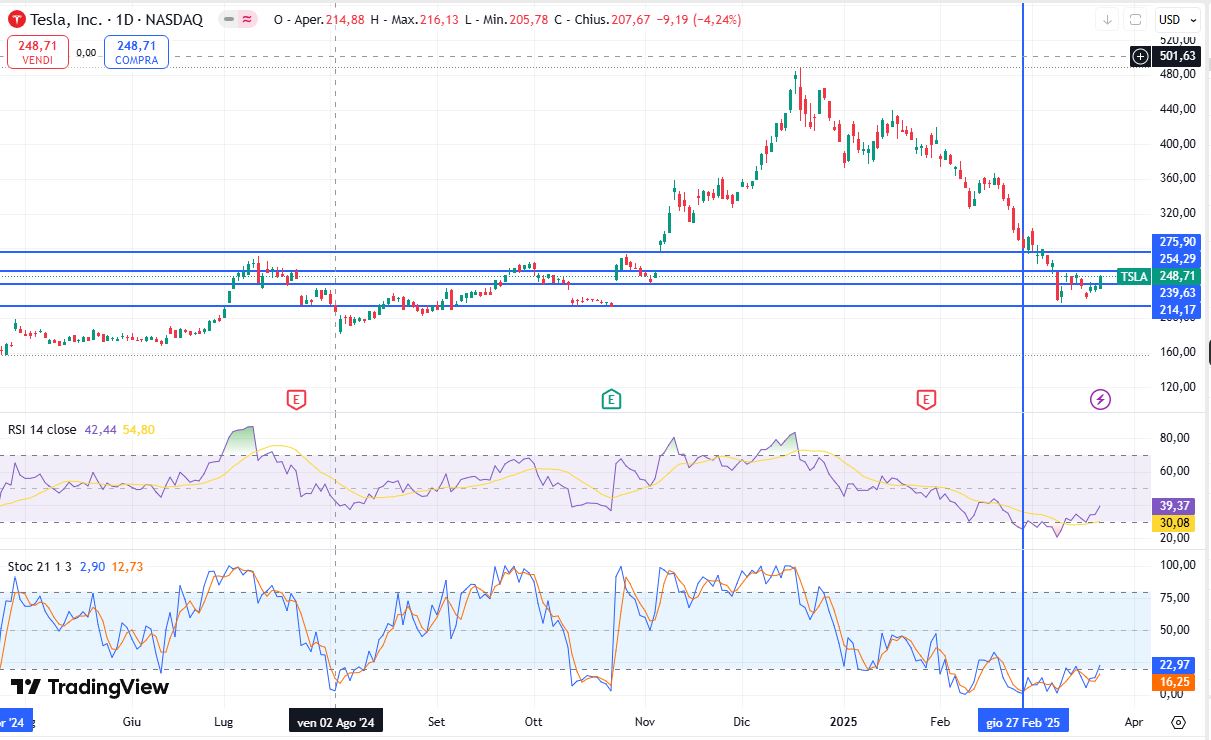1211x740 pixels.
Task: Click the 'ven 02 Ago '24' date label
Action: 335,722
